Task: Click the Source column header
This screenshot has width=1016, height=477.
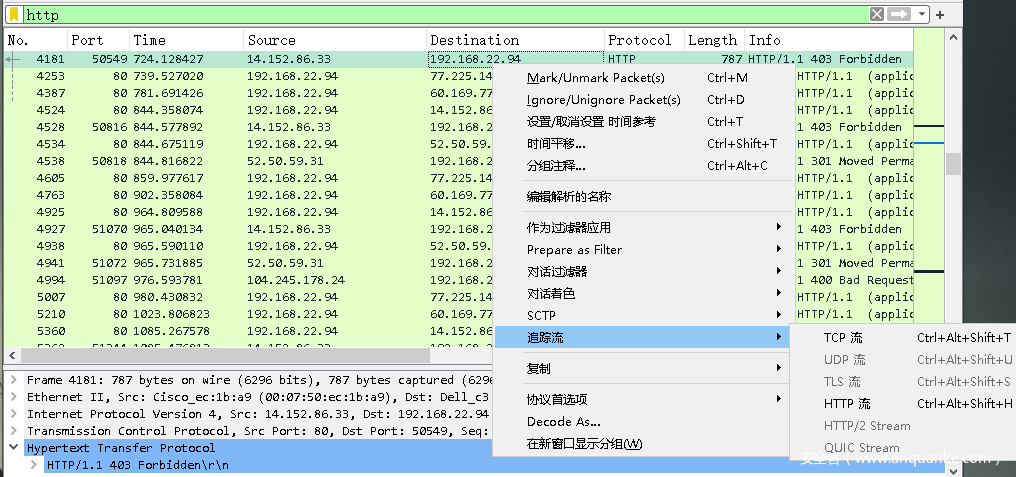Action: coord(271,40)
